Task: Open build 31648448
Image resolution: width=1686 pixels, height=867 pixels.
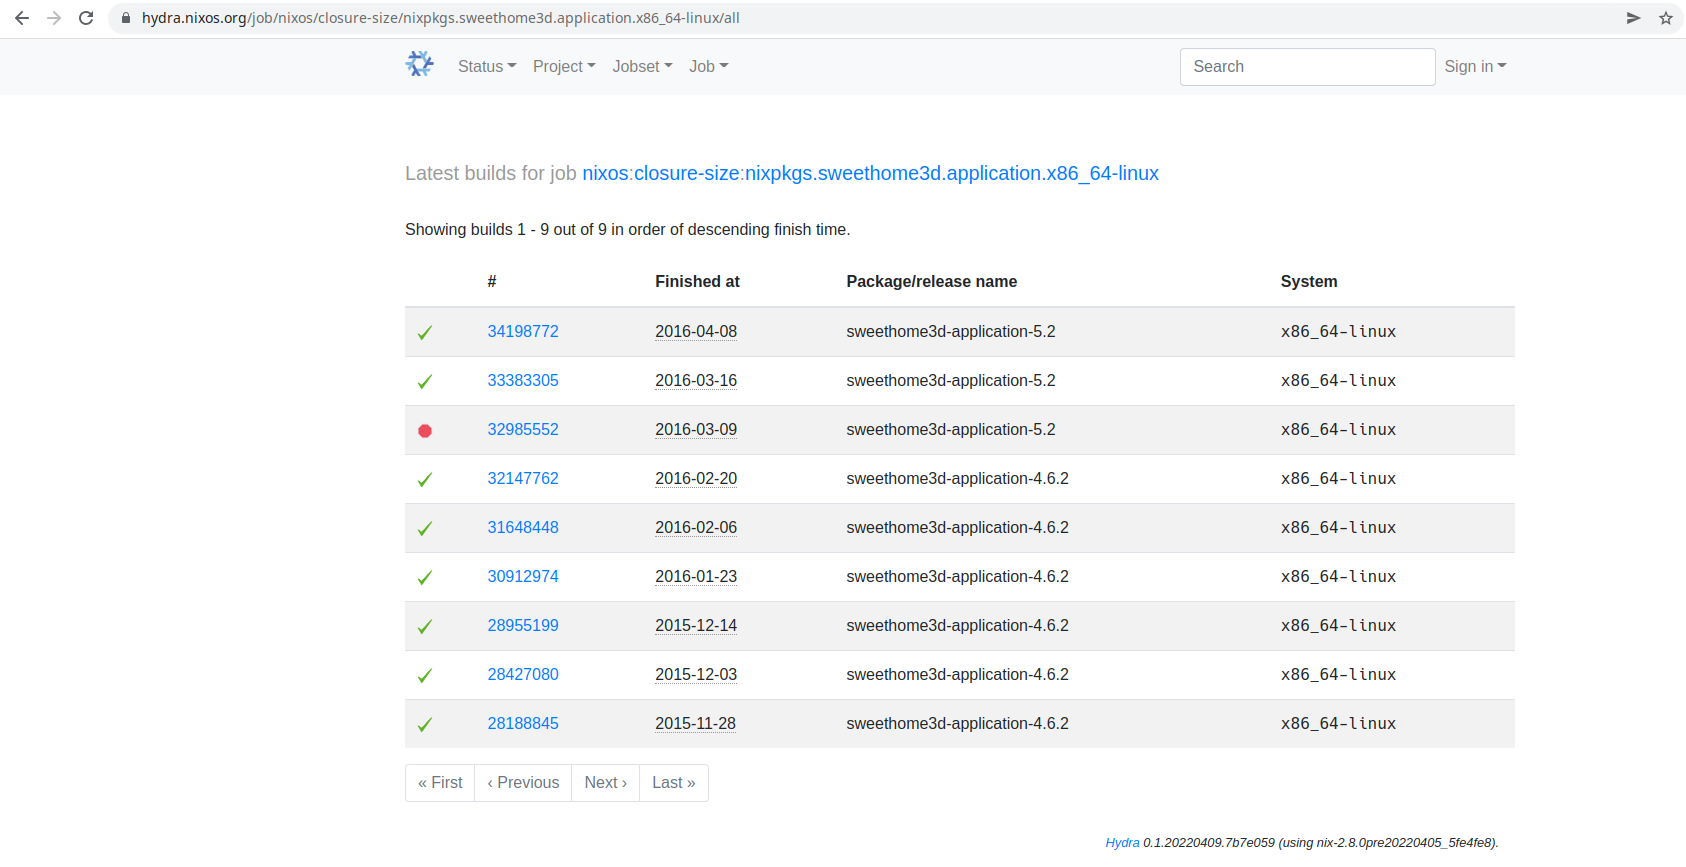Action: click(523, 527)
